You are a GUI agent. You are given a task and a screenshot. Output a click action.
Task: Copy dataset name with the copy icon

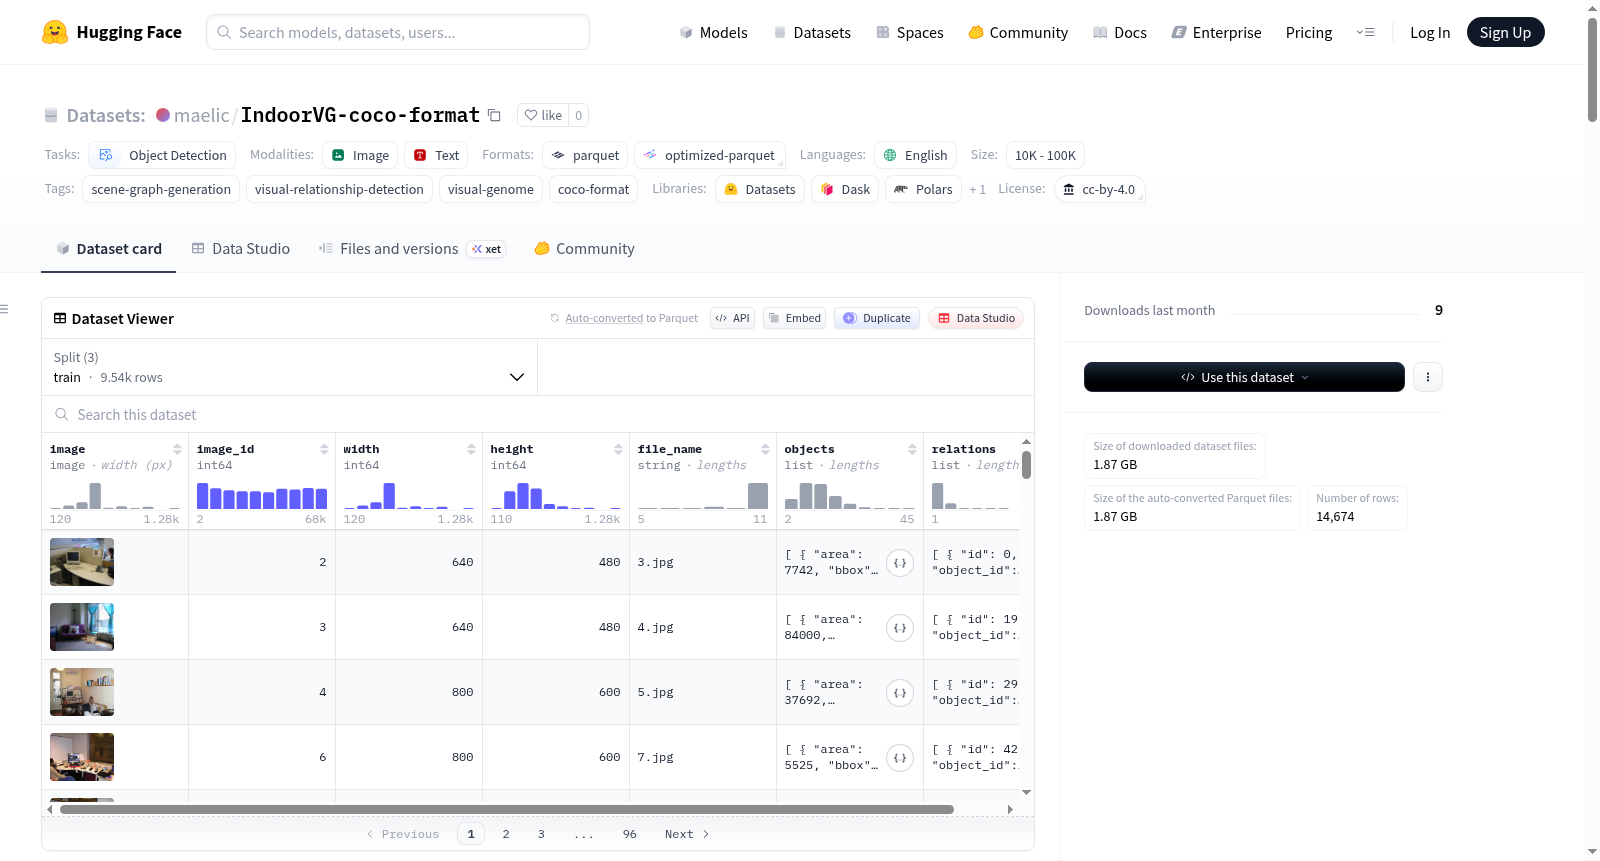point(494,115)
